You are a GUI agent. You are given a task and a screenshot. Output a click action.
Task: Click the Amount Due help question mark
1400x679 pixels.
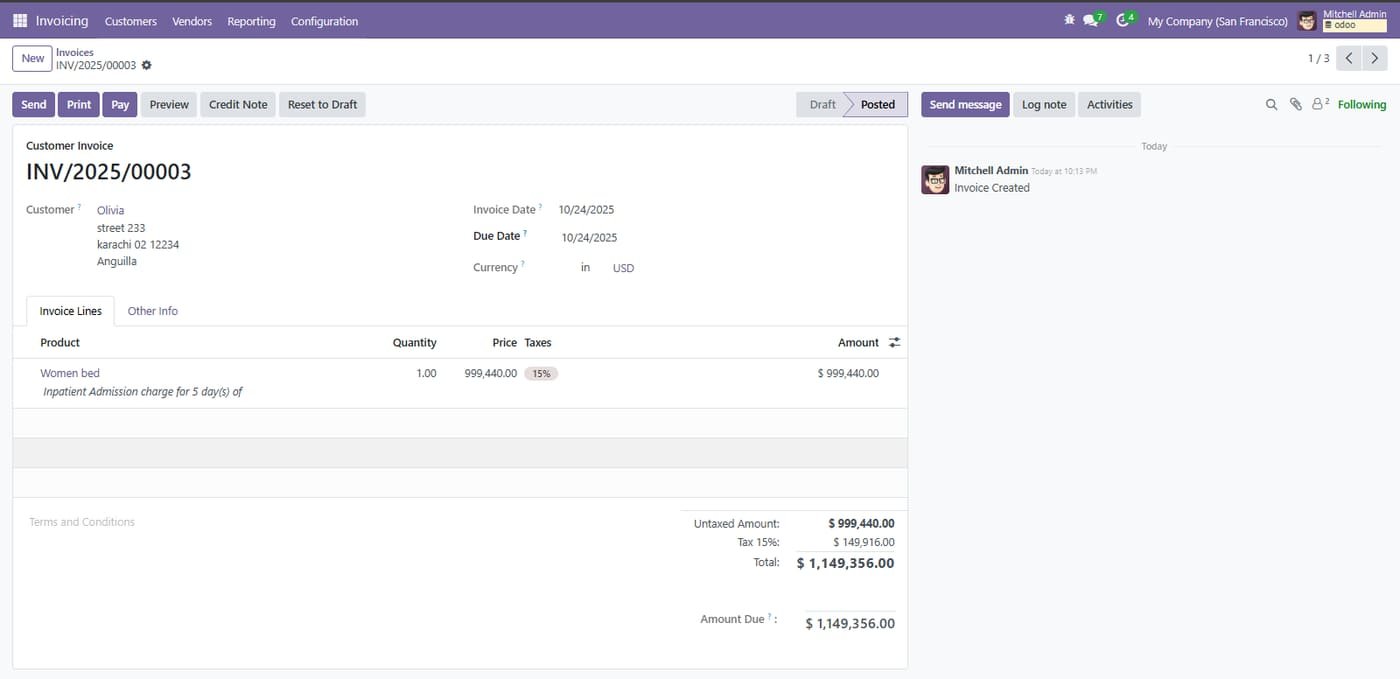770,618
